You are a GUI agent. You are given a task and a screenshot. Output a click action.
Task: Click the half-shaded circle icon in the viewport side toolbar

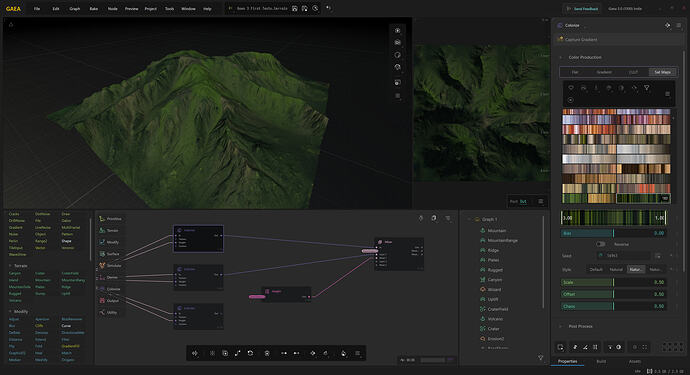[397, 55]
